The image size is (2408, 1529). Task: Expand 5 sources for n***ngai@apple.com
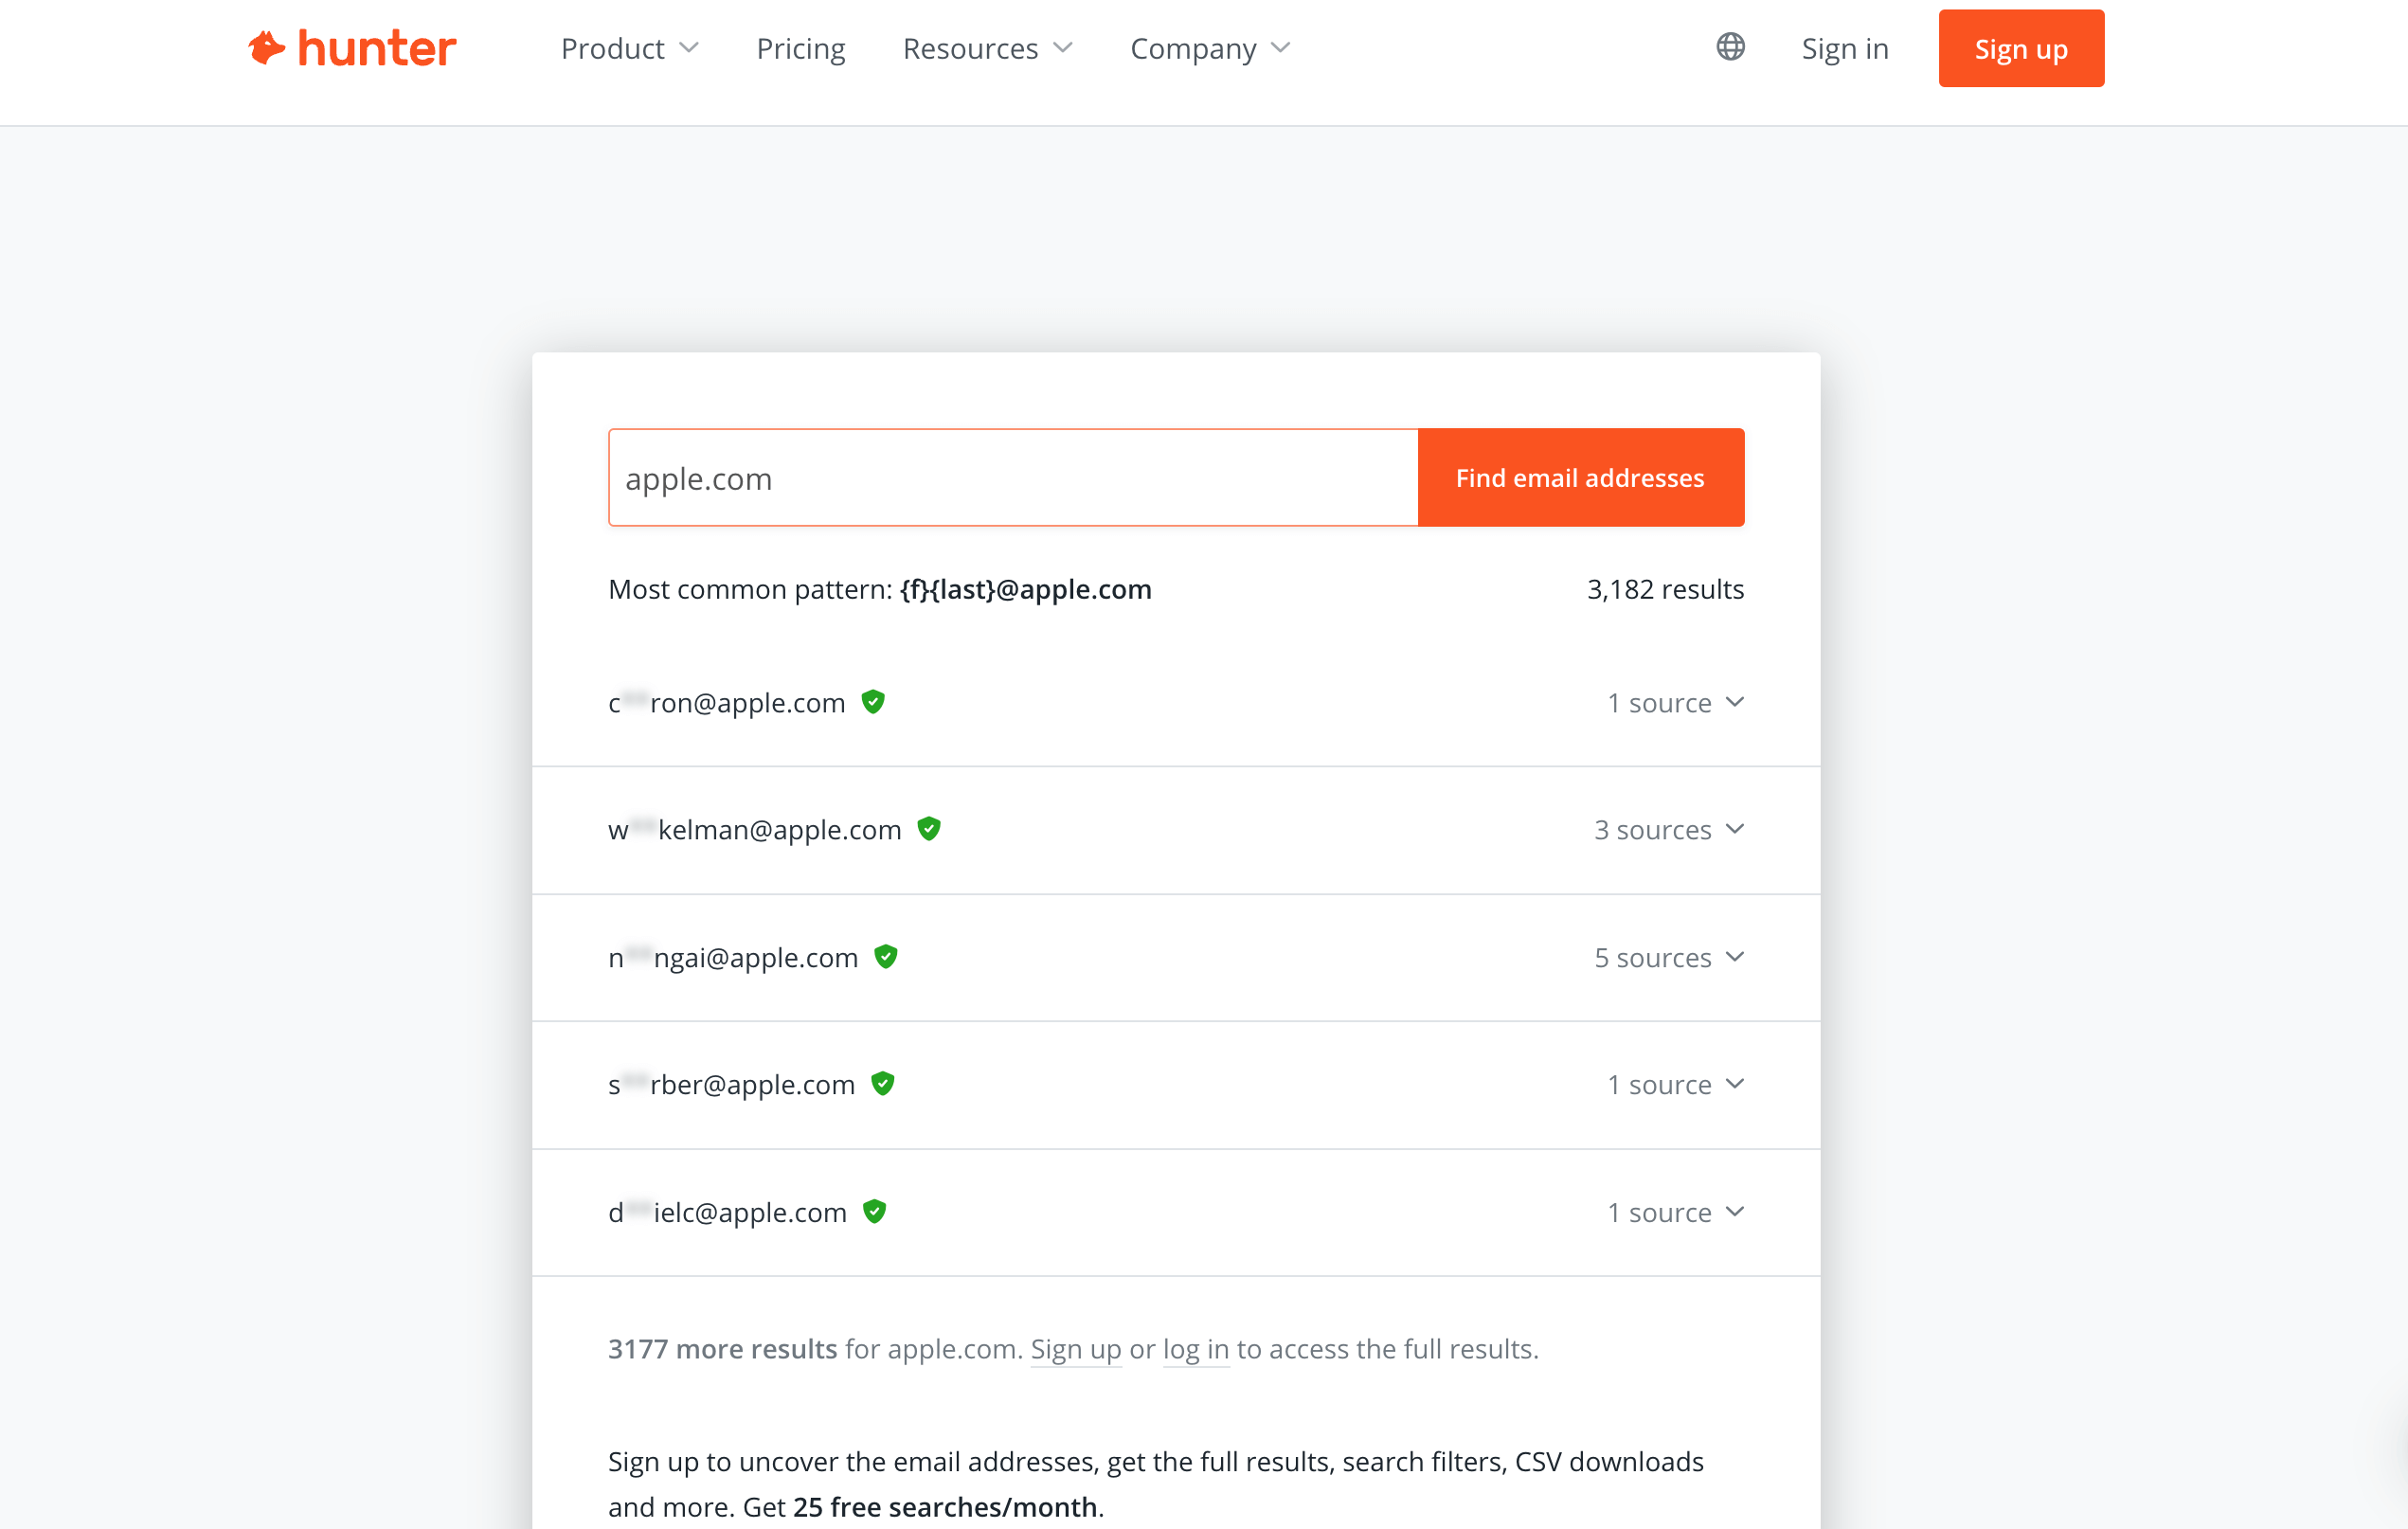[x=1669, y=958]
